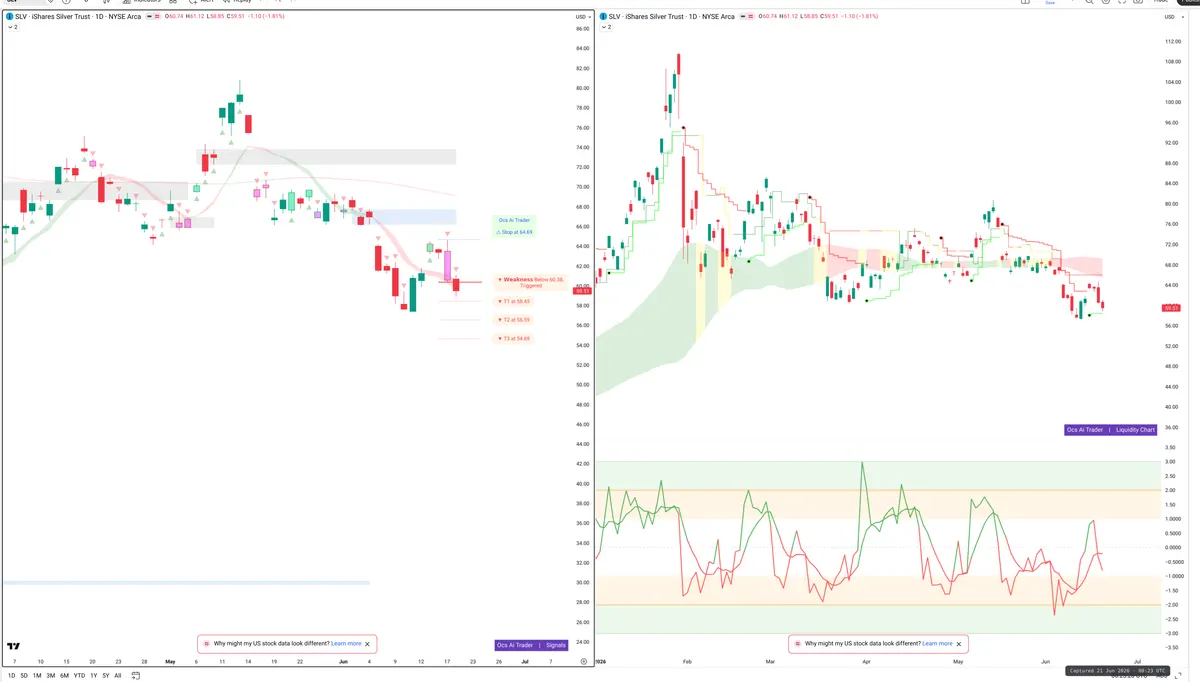Click the SLV symbol title in right chart
Screen dimensions: 1200x682
(670, 17)
